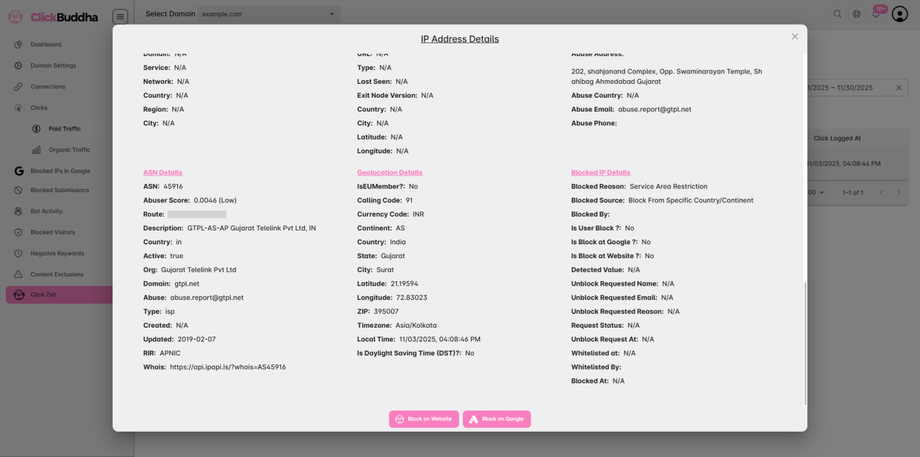Click the ClickBuddha logo
This screenshot has height=457, width=920.
click(x=53, y=17)
